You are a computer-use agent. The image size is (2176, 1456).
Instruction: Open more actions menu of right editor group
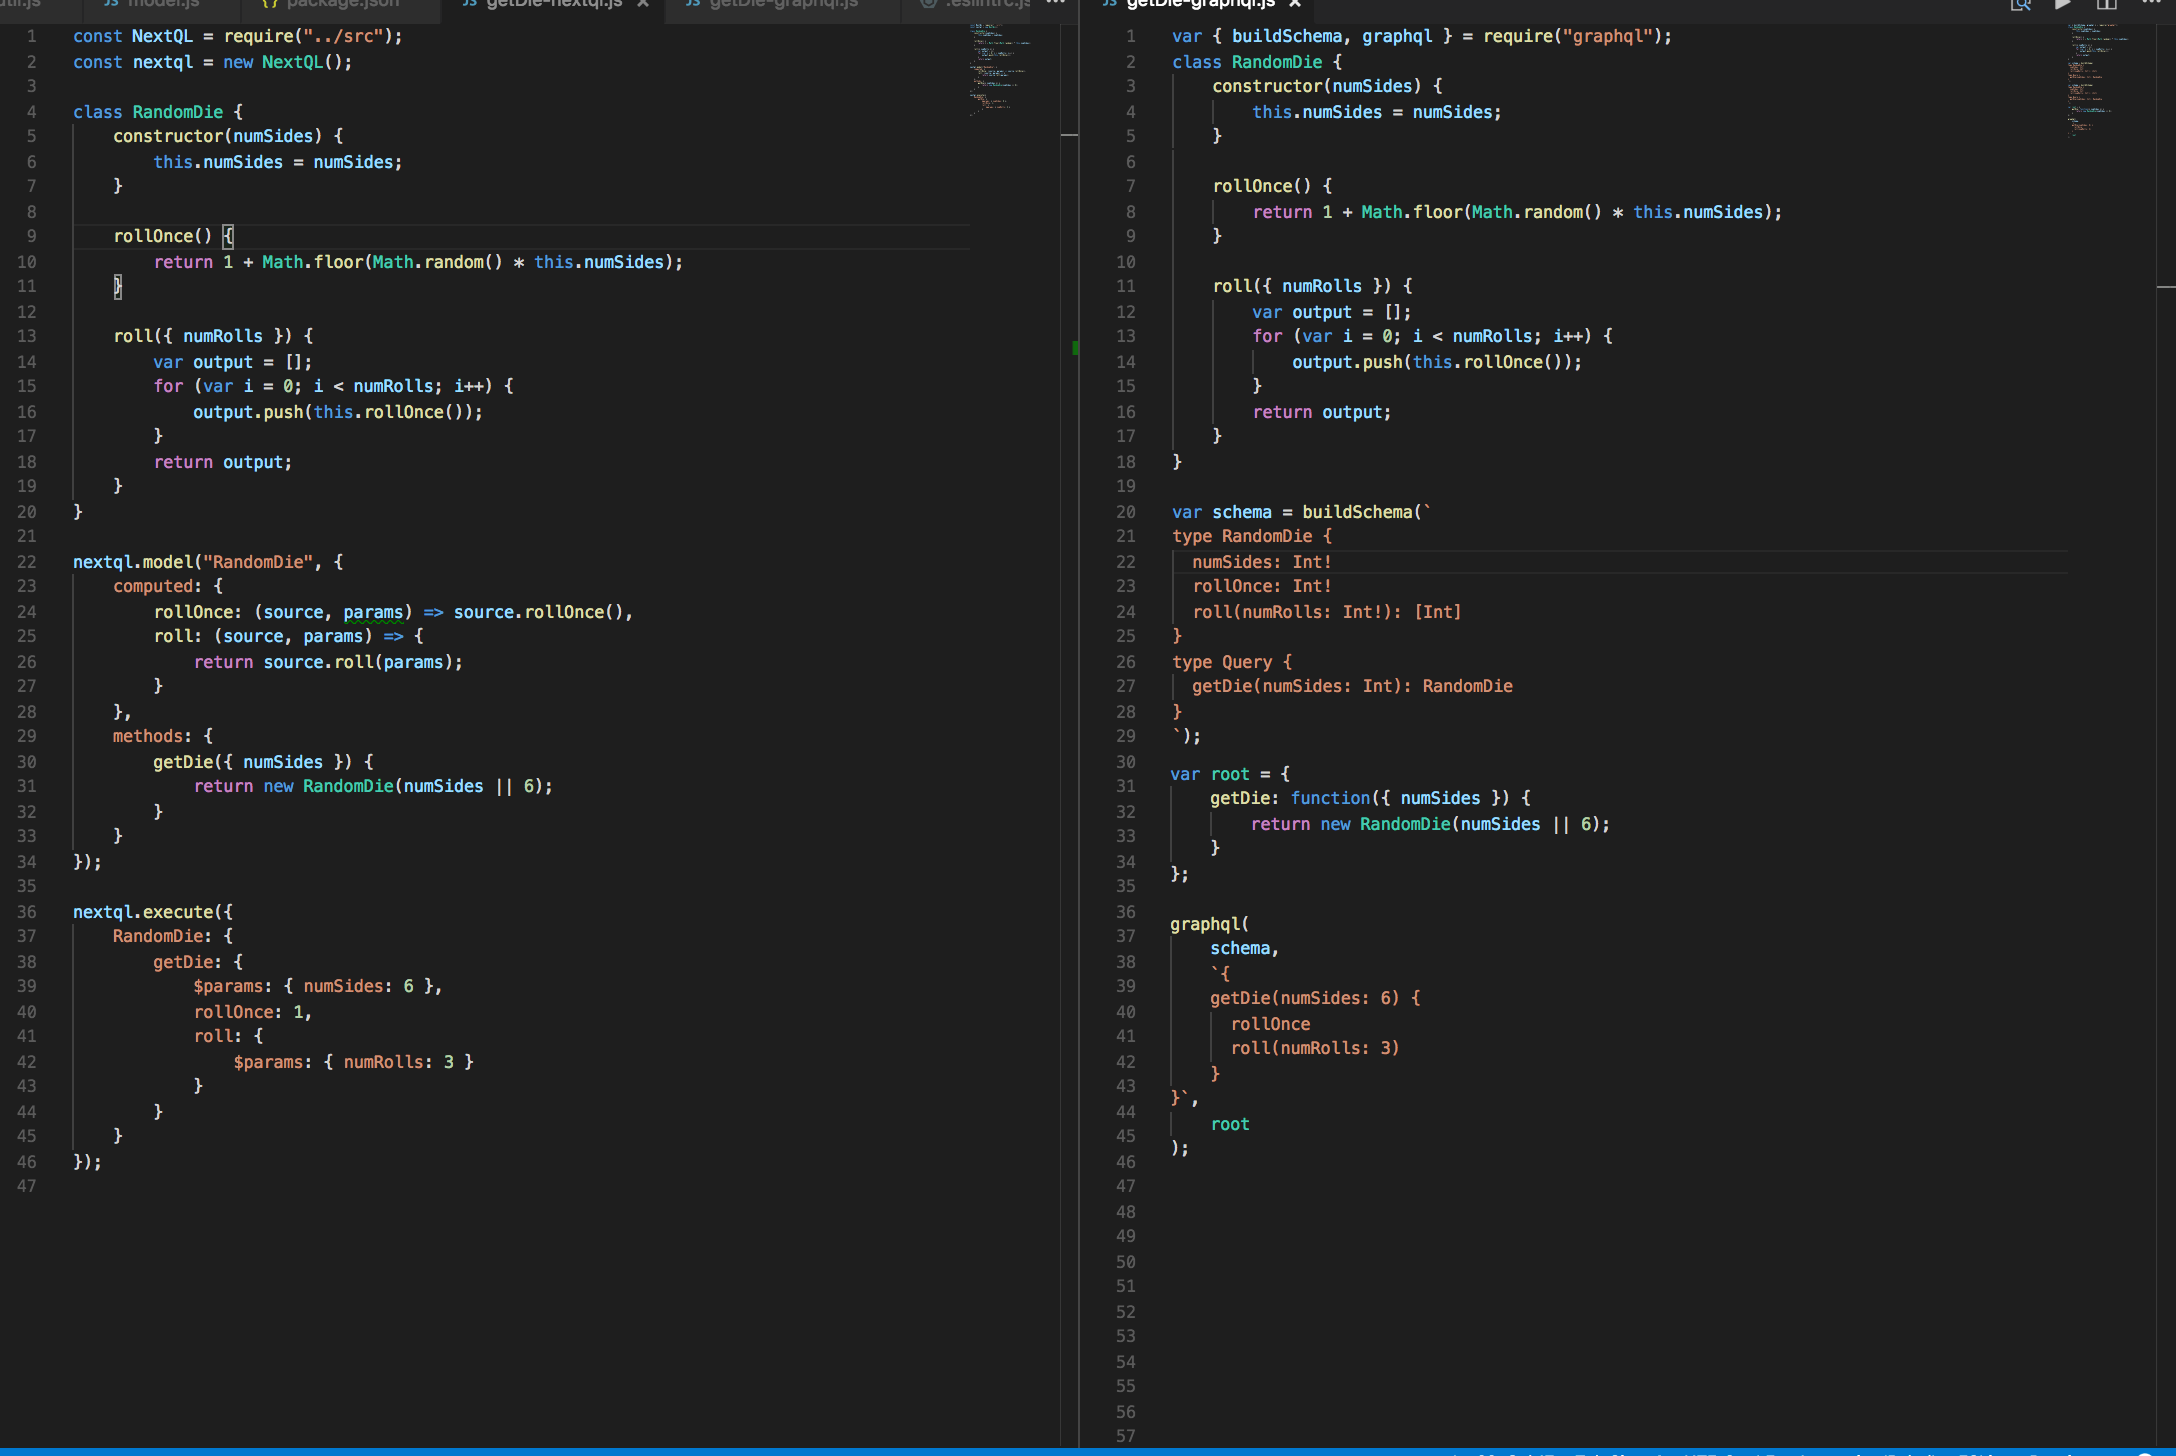tap(2152, 4)
